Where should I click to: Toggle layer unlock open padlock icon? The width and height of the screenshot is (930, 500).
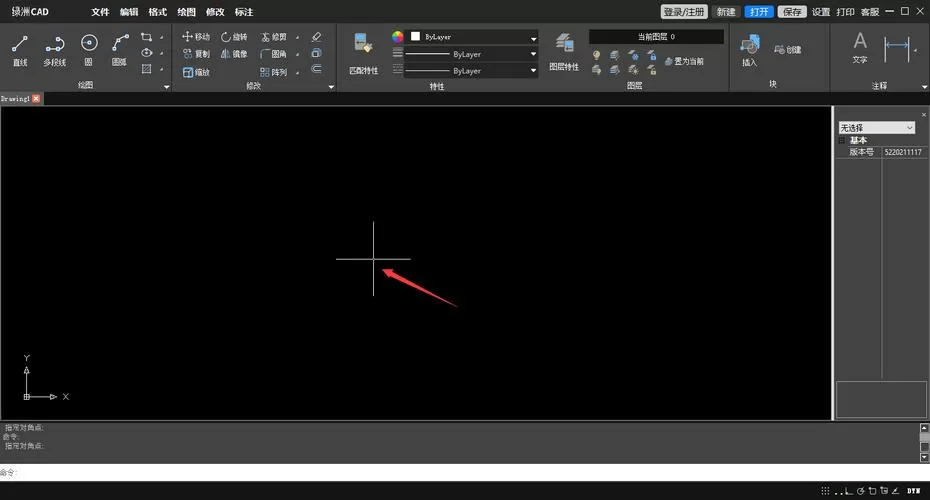point(652,70)
